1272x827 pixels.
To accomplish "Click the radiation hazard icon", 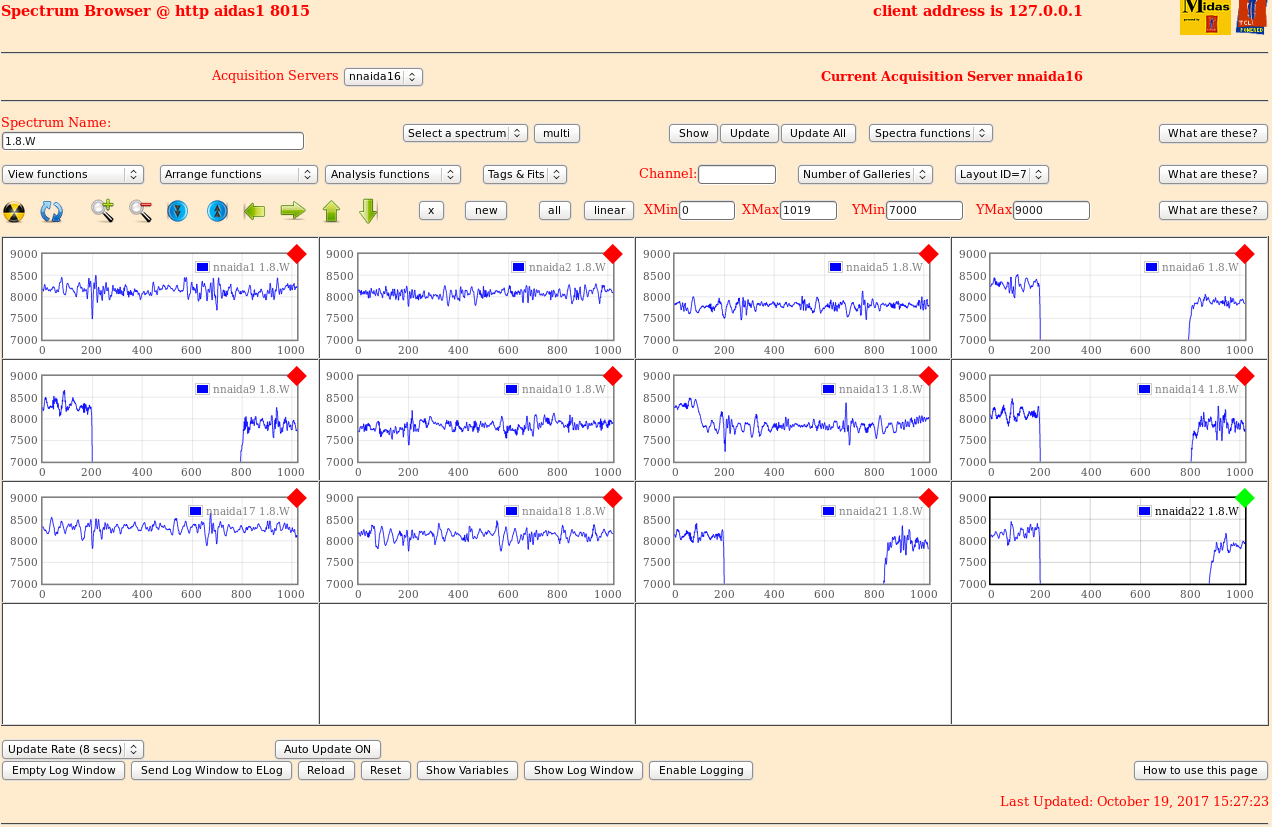I will (x=14, y=211).
